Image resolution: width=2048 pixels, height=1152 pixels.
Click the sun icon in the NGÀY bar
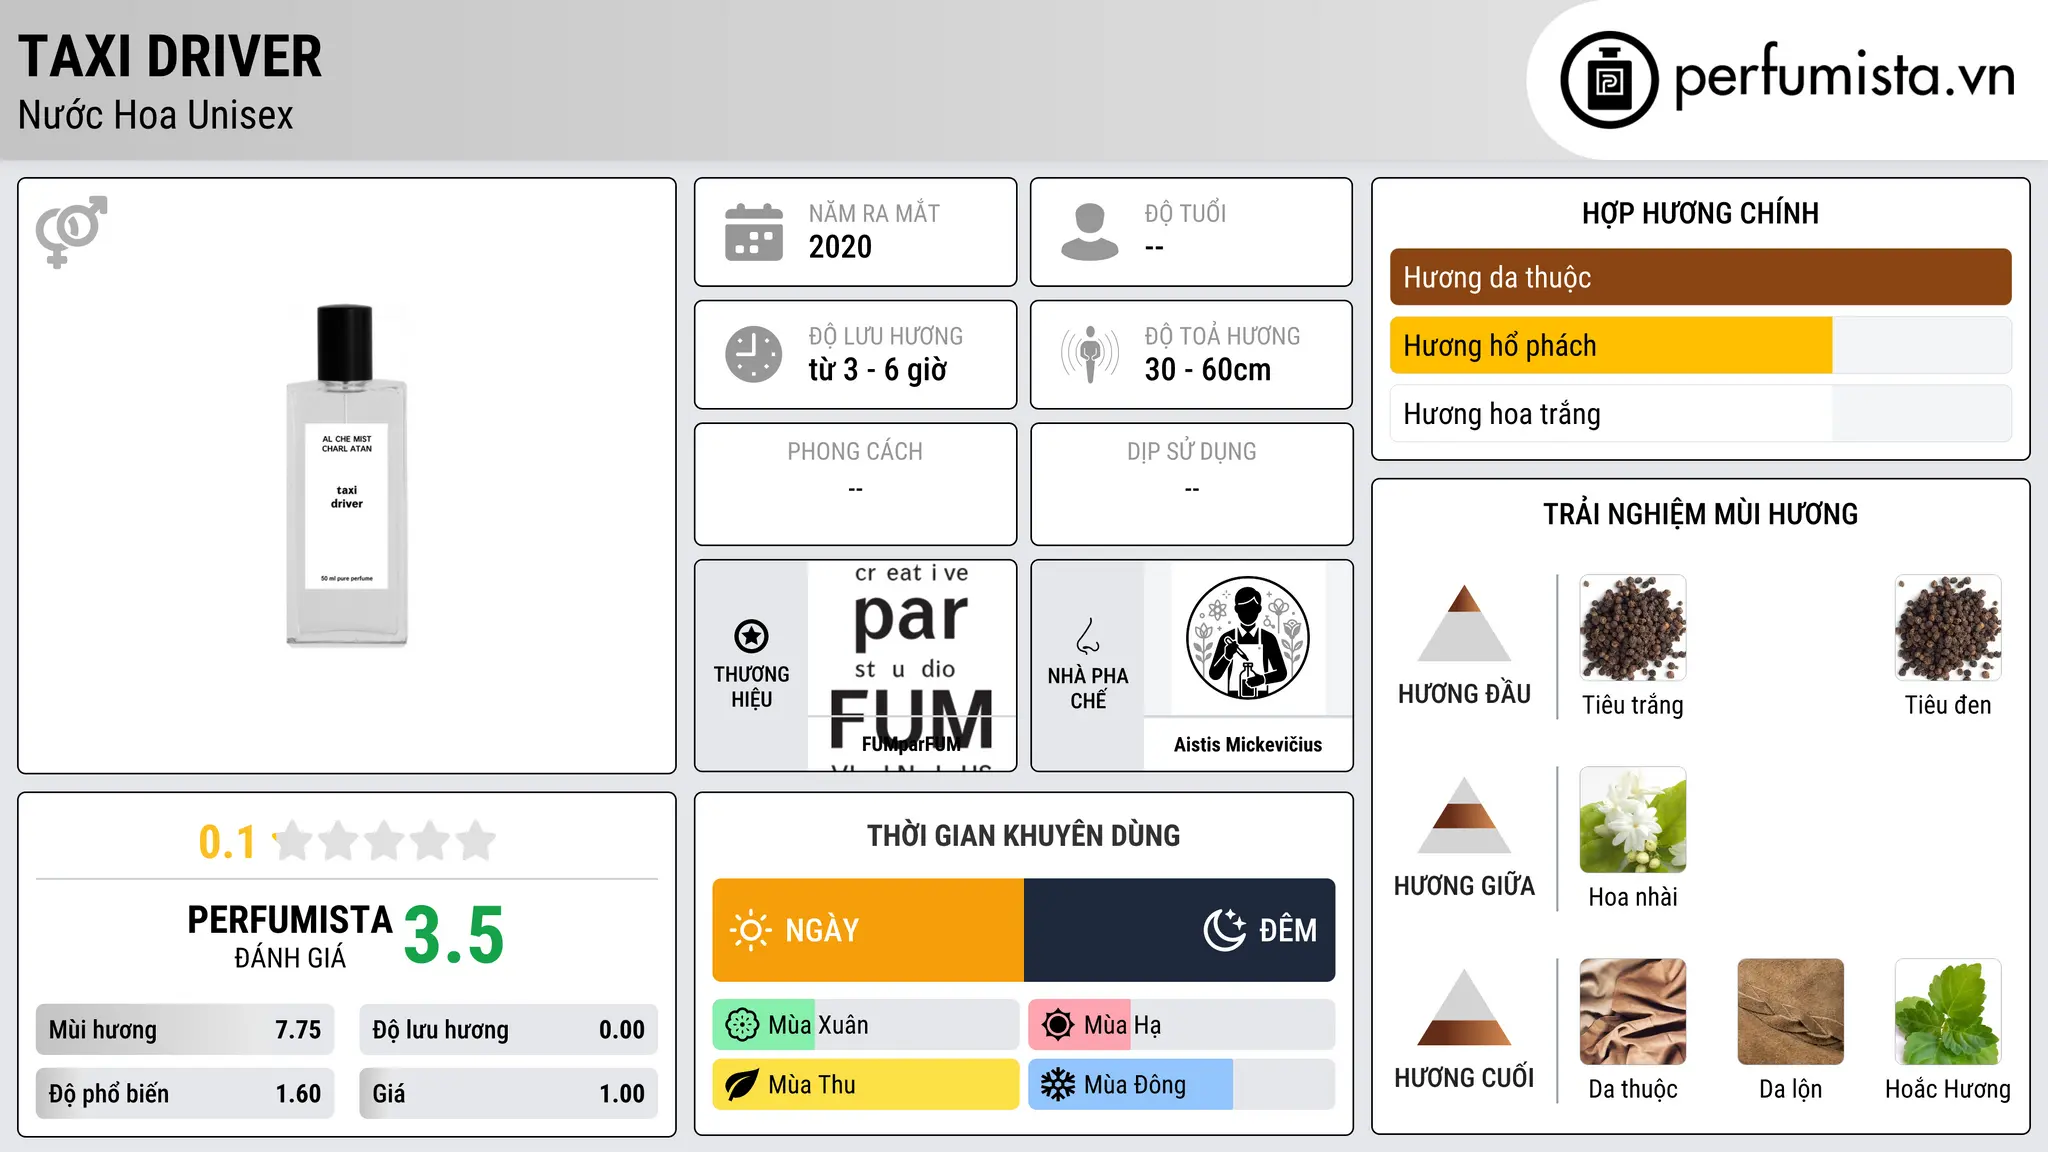click(x=751, y=930)
